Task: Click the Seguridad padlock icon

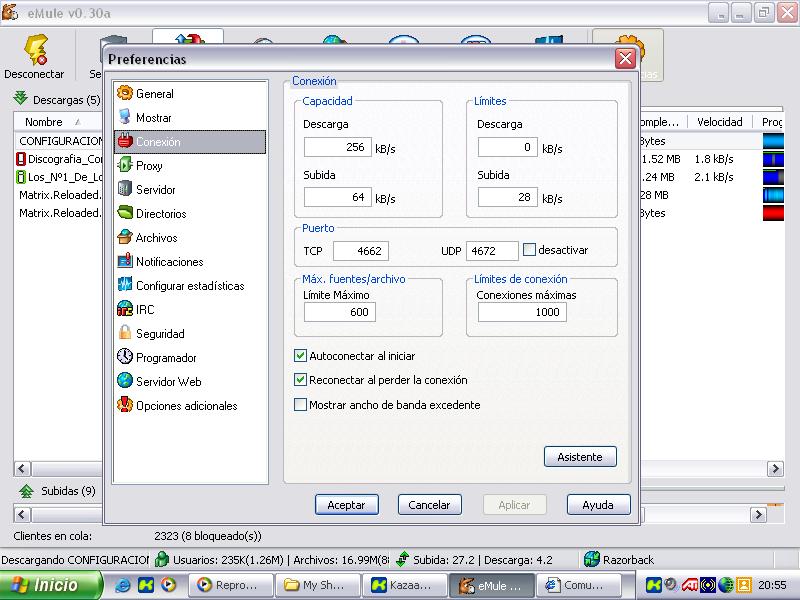Action: [x=125, y=334]
